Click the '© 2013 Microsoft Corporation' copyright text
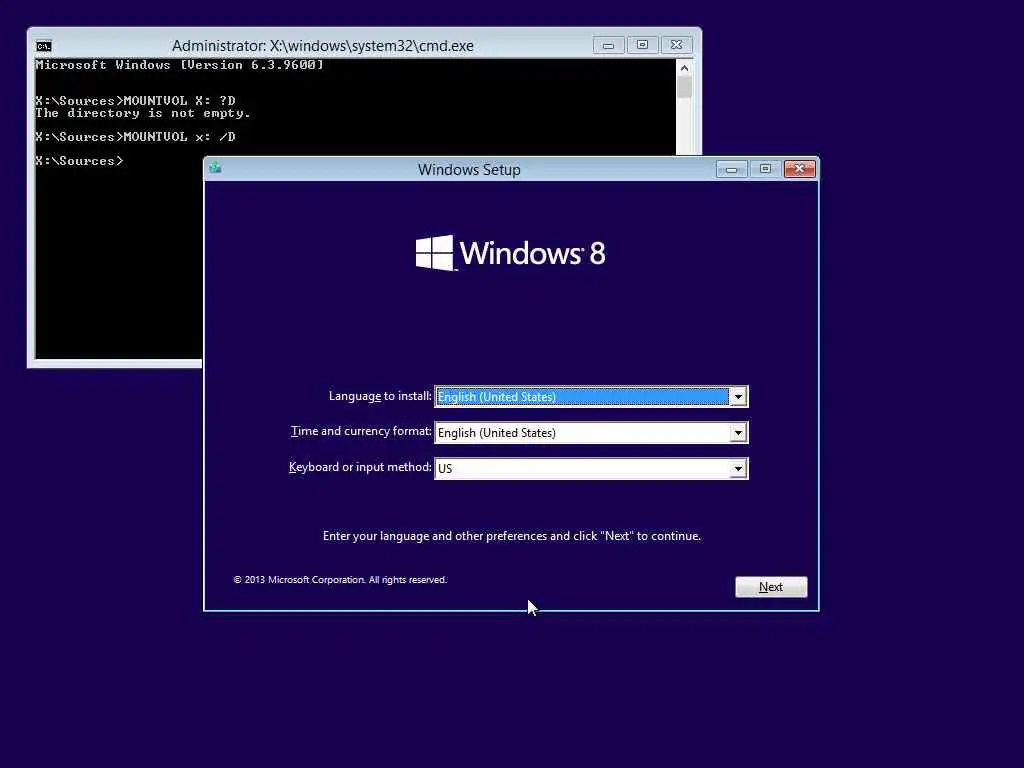The image size is (1024, 768). pyautogui.click(x=340, y=580)
